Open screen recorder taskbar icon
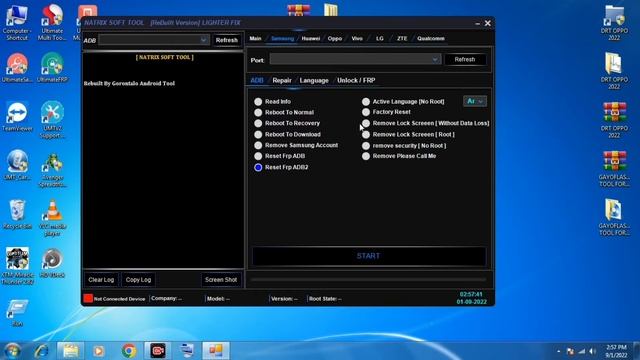Image resolution: width=640 pixels, height=360 pixels. [158, 351]
